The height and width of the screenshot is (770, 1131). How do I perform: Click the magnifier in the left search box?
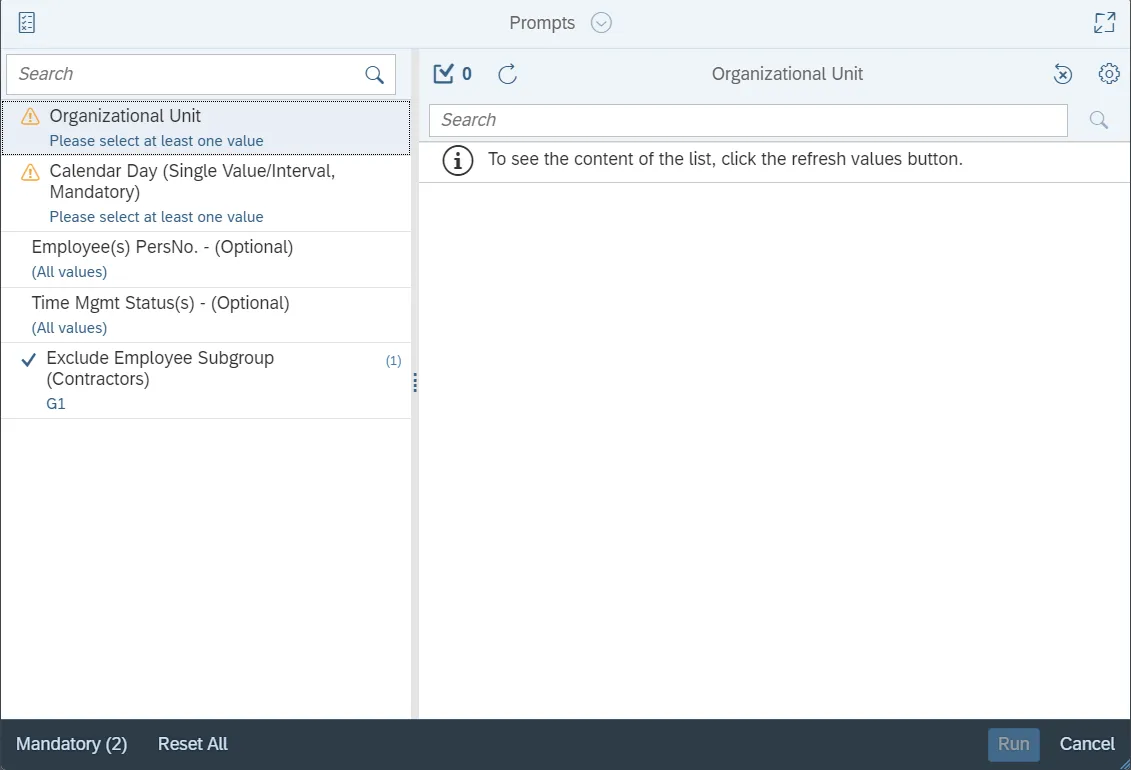pos(375,75)
